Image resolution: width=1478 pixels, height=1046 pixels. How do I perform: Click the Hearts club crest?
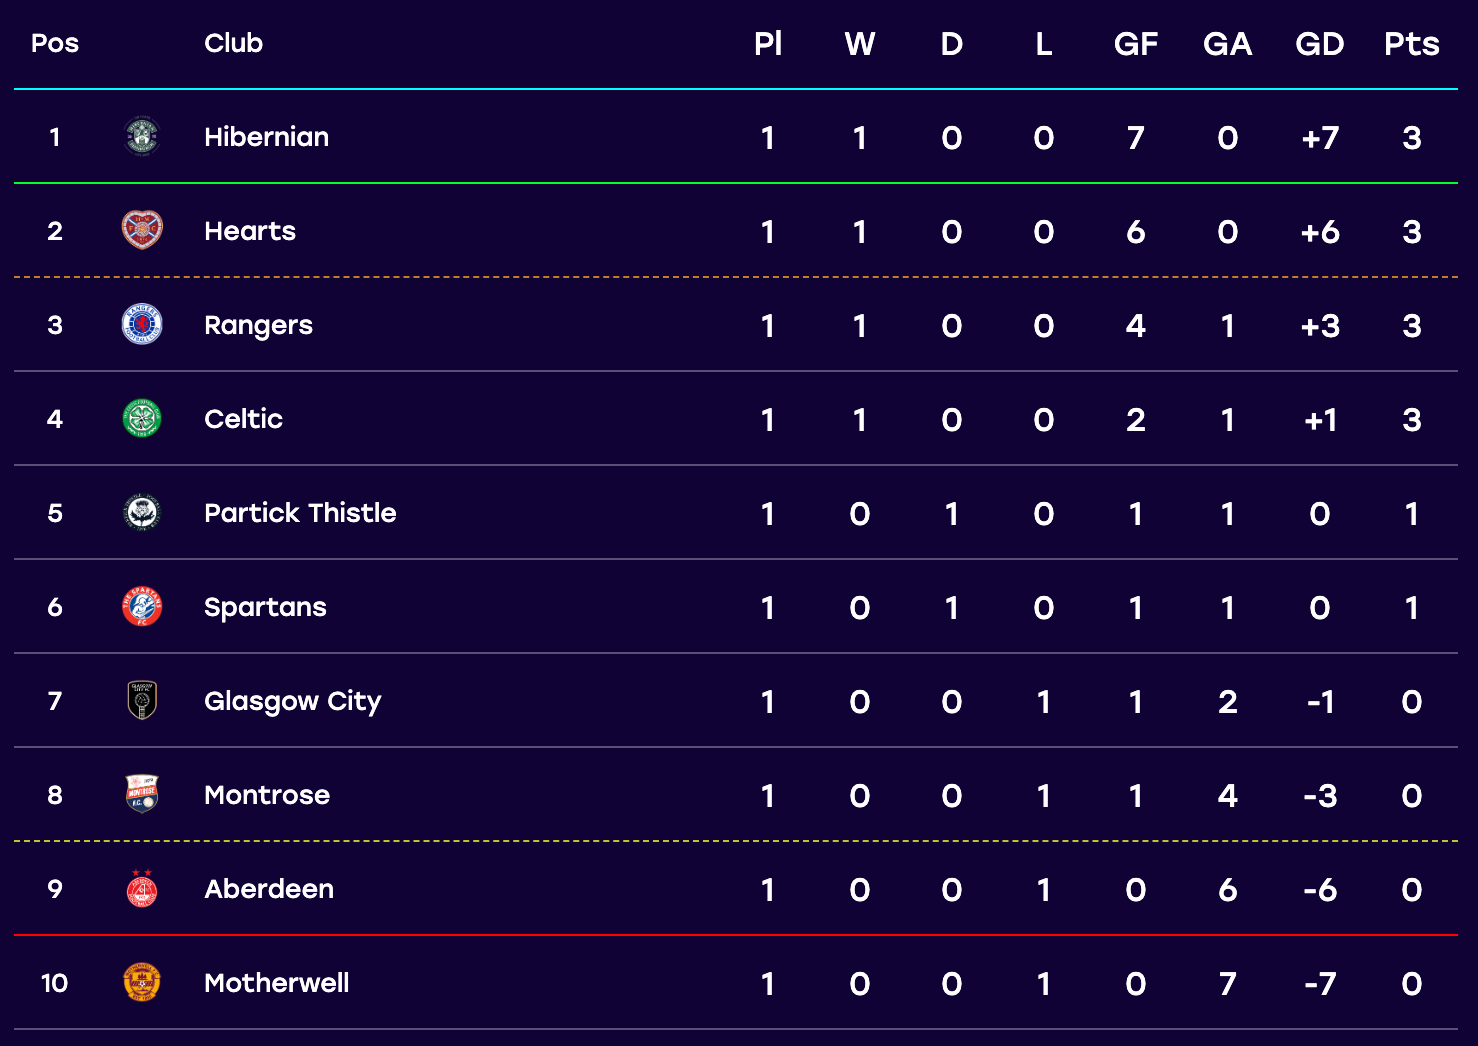tap(142, 230)
